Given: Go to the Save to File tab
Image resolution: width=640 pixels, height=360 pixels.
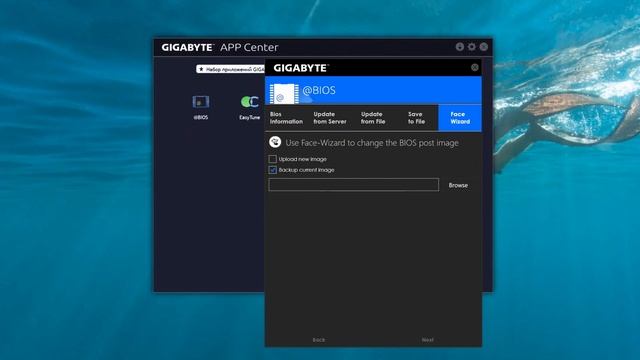Looking at the screenshot, I should (x=416, y=118).
